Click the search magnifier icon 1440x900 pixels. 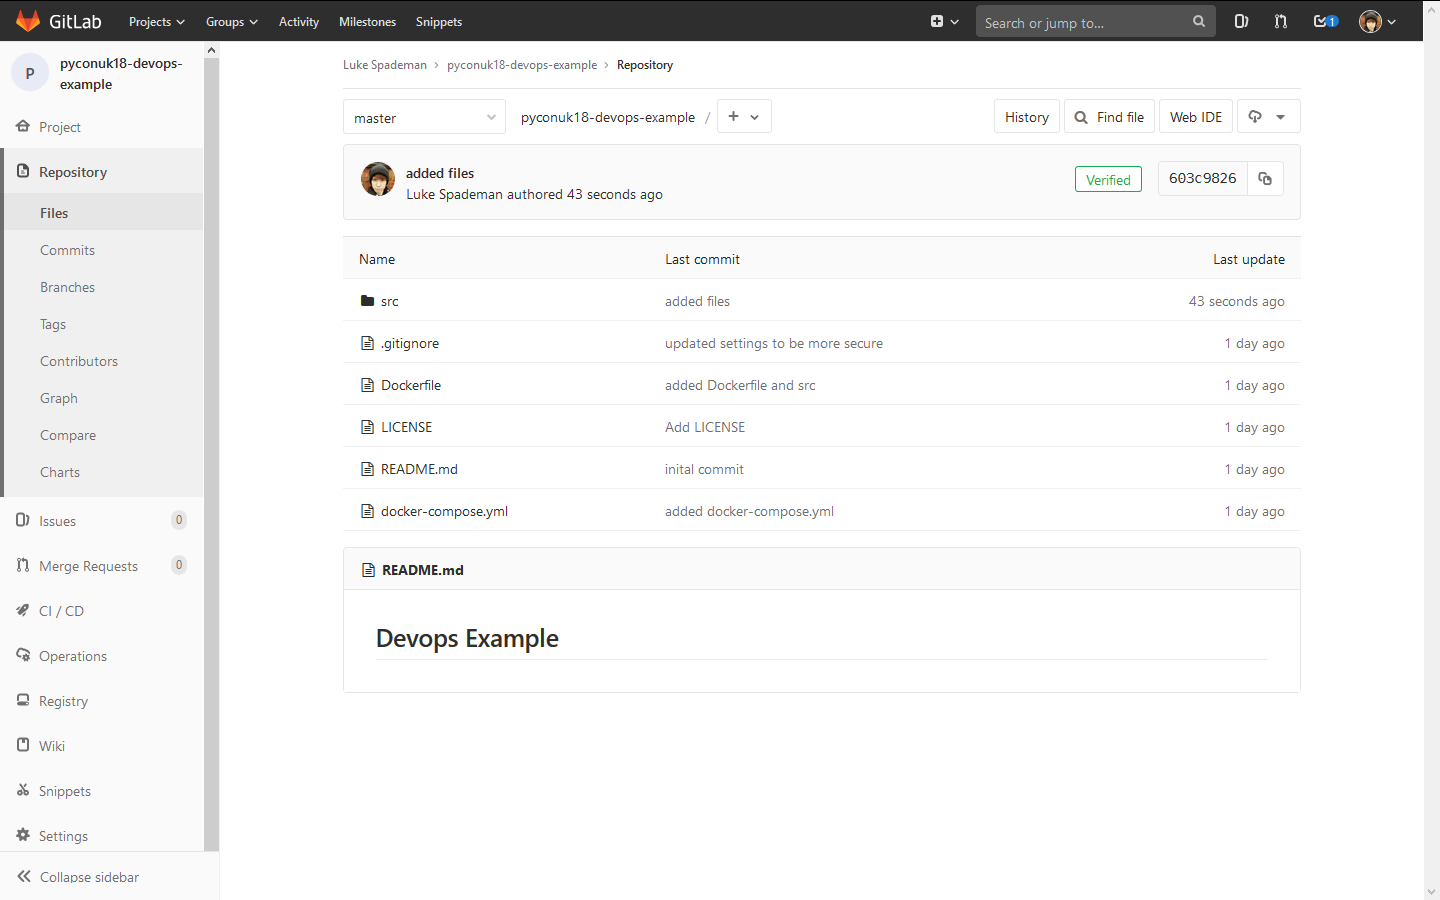point(1198,21)
